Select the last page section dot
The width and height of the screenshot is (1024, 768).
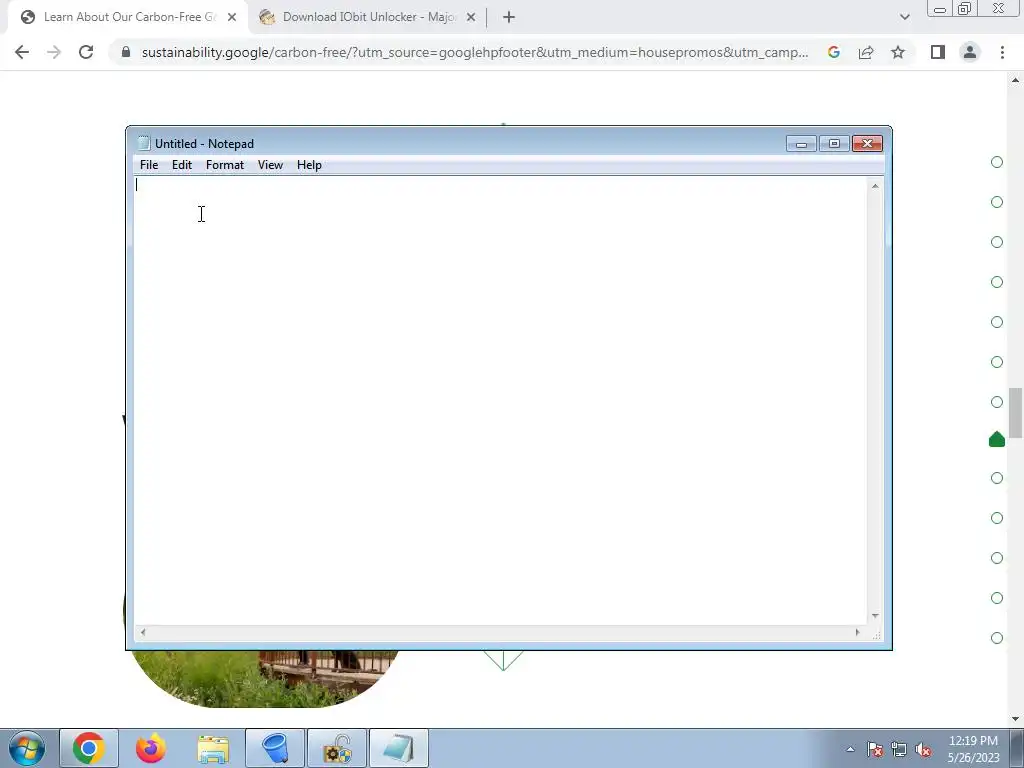(x=997, y=638)
